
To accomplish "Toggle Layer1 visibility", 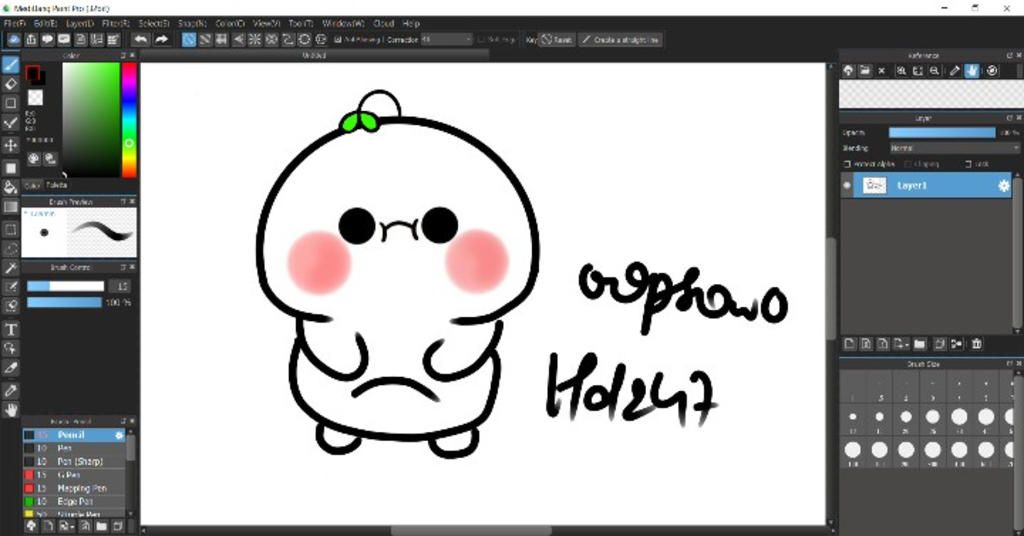I will coord(847,185).
